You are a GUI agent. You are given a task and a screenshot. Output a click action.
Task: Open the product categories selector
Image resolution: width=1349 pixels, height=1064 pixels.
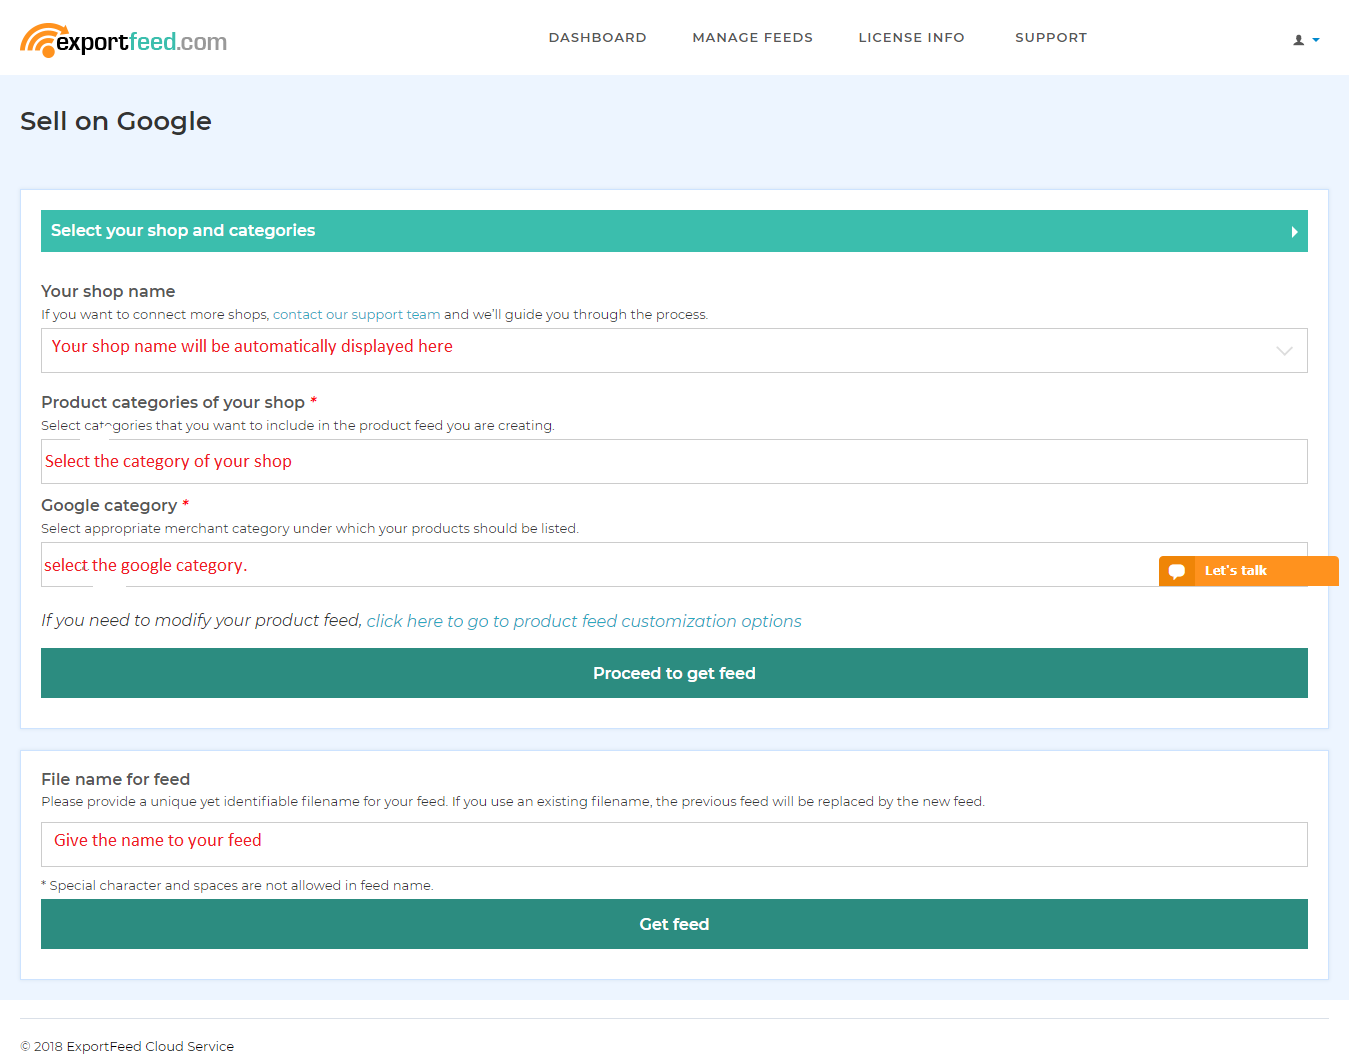(x=674, y=461)
